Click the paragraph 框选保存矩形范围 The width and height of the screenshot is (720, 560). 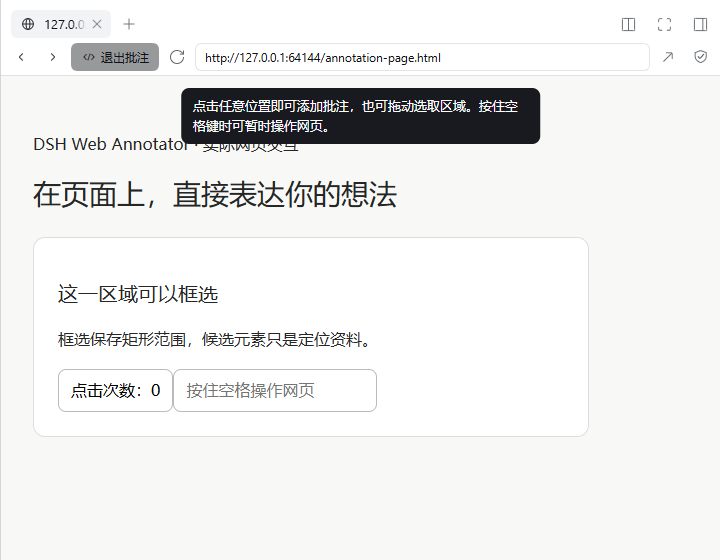pyautogui.click(x=214, y=340)
